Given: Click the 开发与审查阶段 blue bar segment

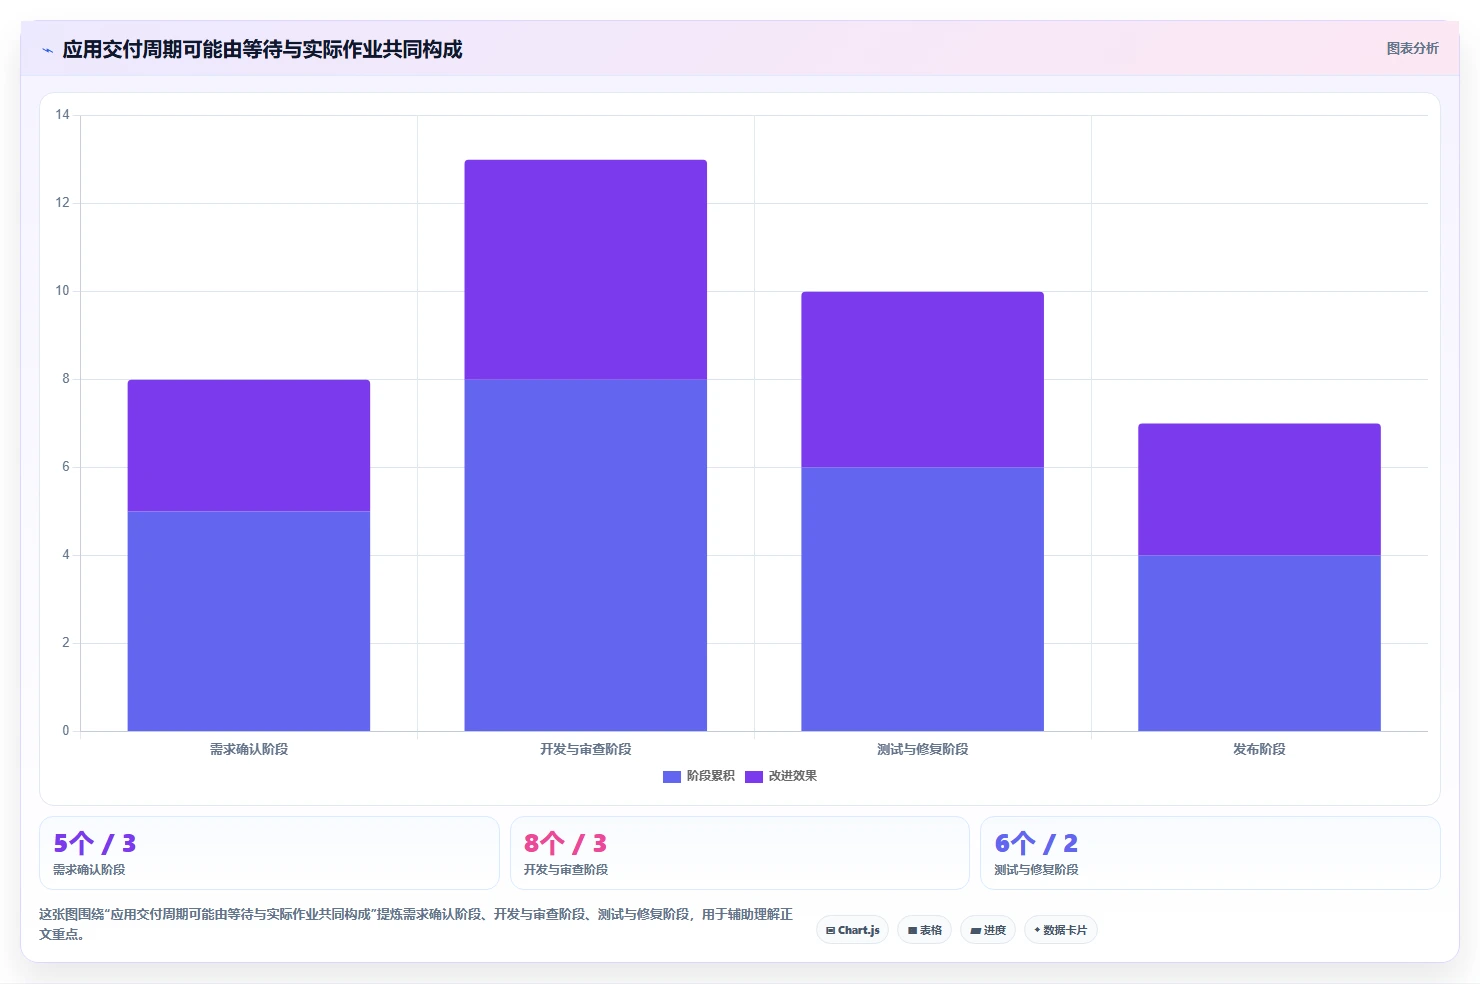Looking at the screenshot, I should (586, 555).
